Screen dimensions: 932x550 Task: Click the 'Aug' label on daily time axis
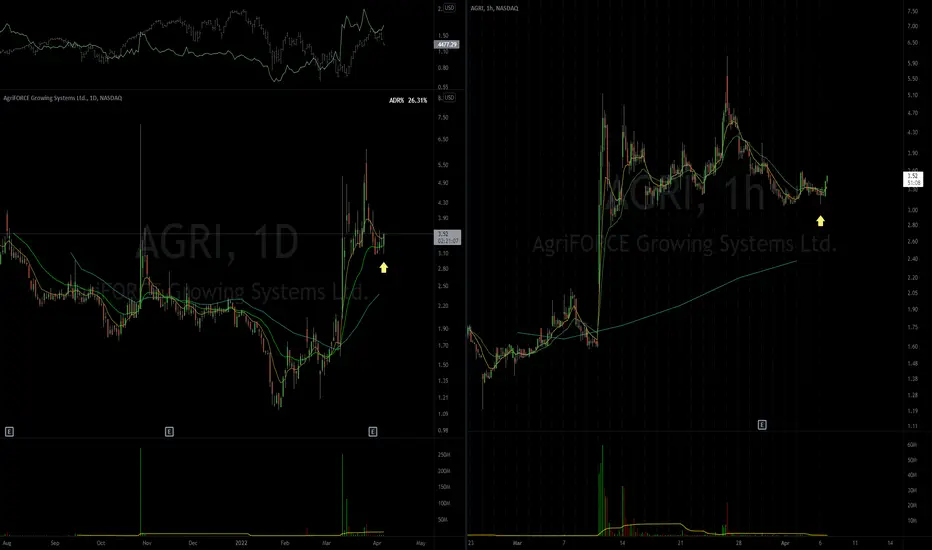pyautogui.click(x=7, y=543)
